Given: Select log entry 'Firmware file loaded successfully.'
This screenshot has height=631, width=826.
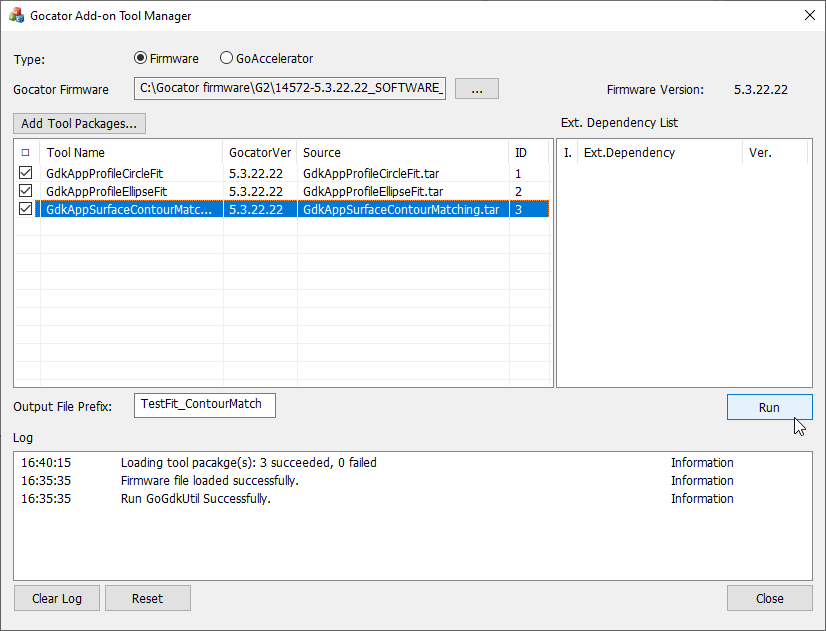Looking at the screenshot, I should click(x=210, y=480).
